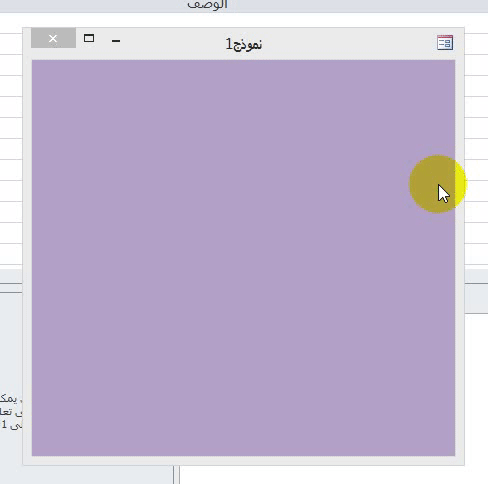Click the white property area below the form
The height and width of the screenshot is (484, 488).
point(333,475)
